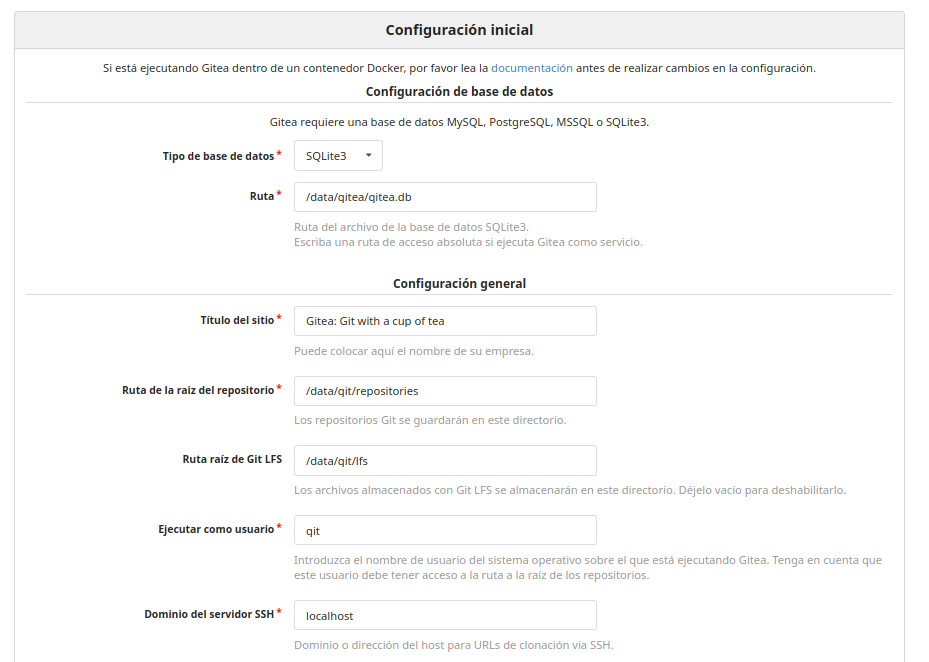Expand the SQLite3 database type dropdown

[x=338, y=156]
